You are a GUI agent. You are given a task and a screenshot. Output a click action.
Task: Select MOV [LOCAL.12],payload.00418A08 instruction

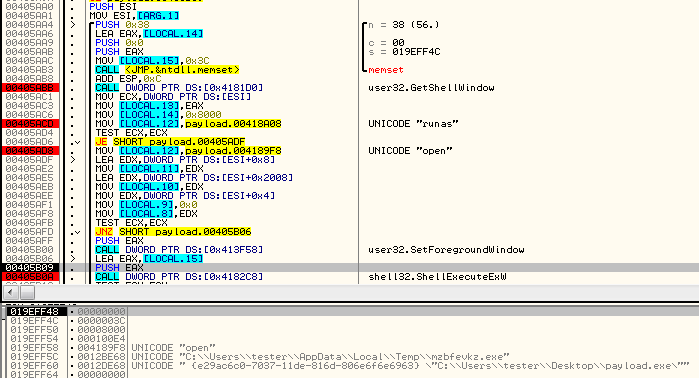(x=188, y=123)
